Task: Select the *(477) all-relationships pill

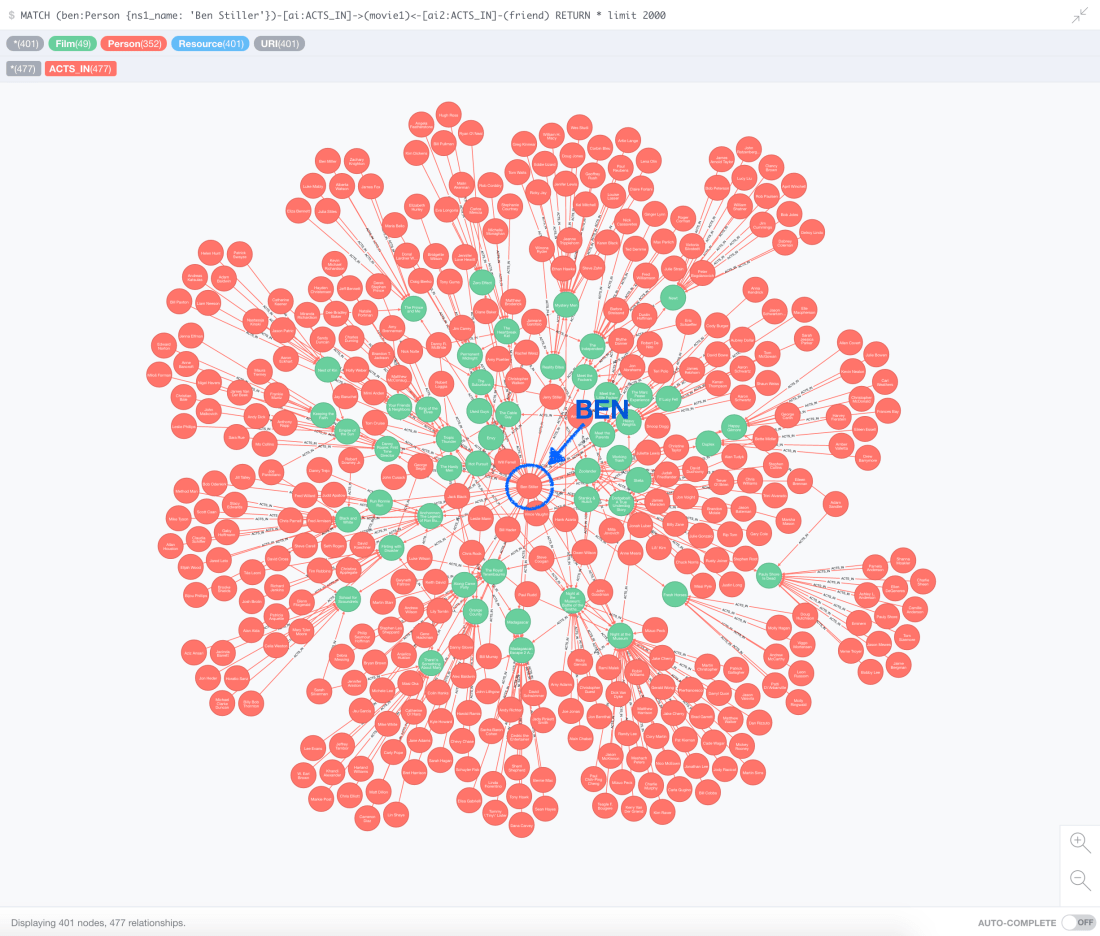Action: [x=22, y=68]
